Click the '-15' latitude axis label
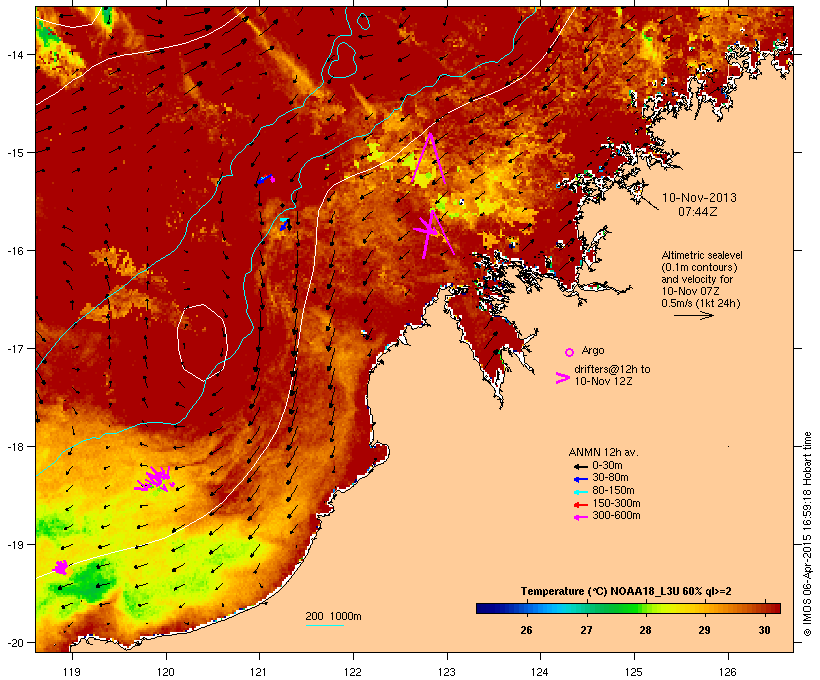 [14, 153]
